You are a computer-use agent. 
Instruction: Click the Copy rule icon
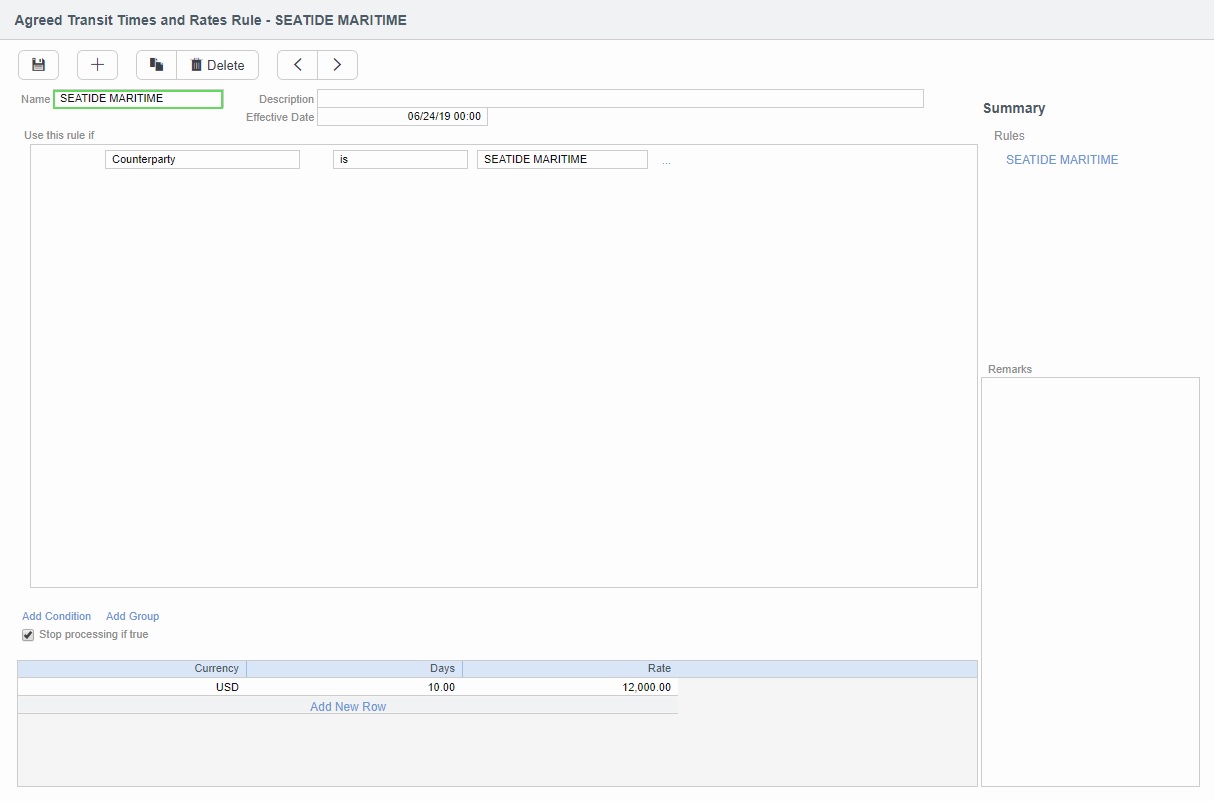156,65
